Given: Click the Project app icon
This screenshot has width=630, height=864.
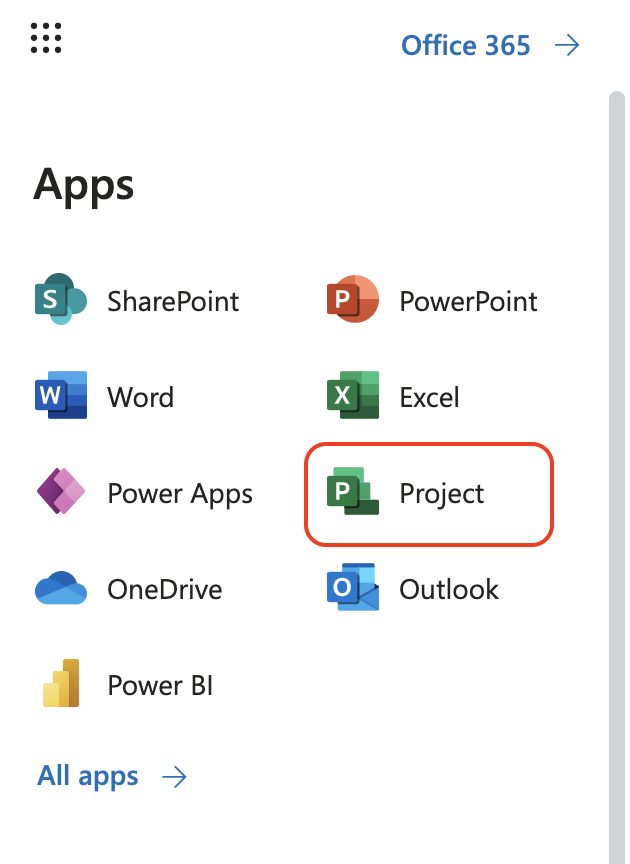Looking at the screenshot, I should coord(353,491).
